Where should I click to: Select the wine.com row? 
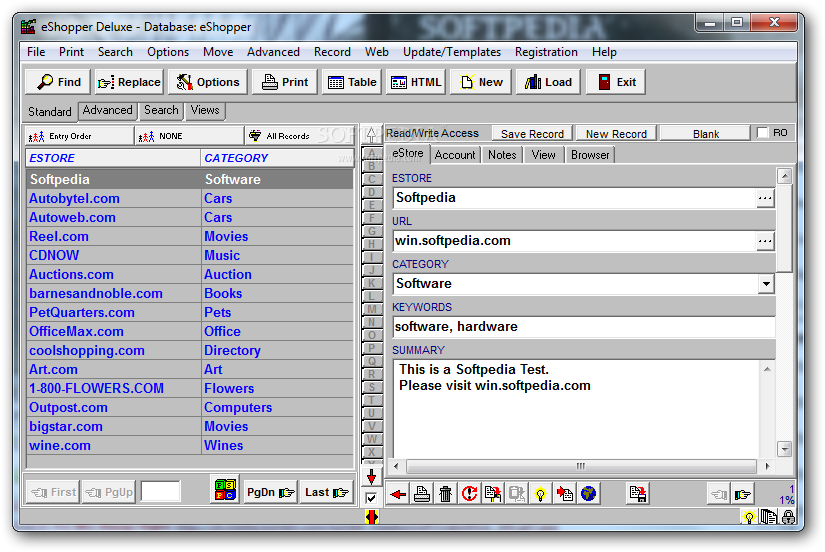point(190,446)
